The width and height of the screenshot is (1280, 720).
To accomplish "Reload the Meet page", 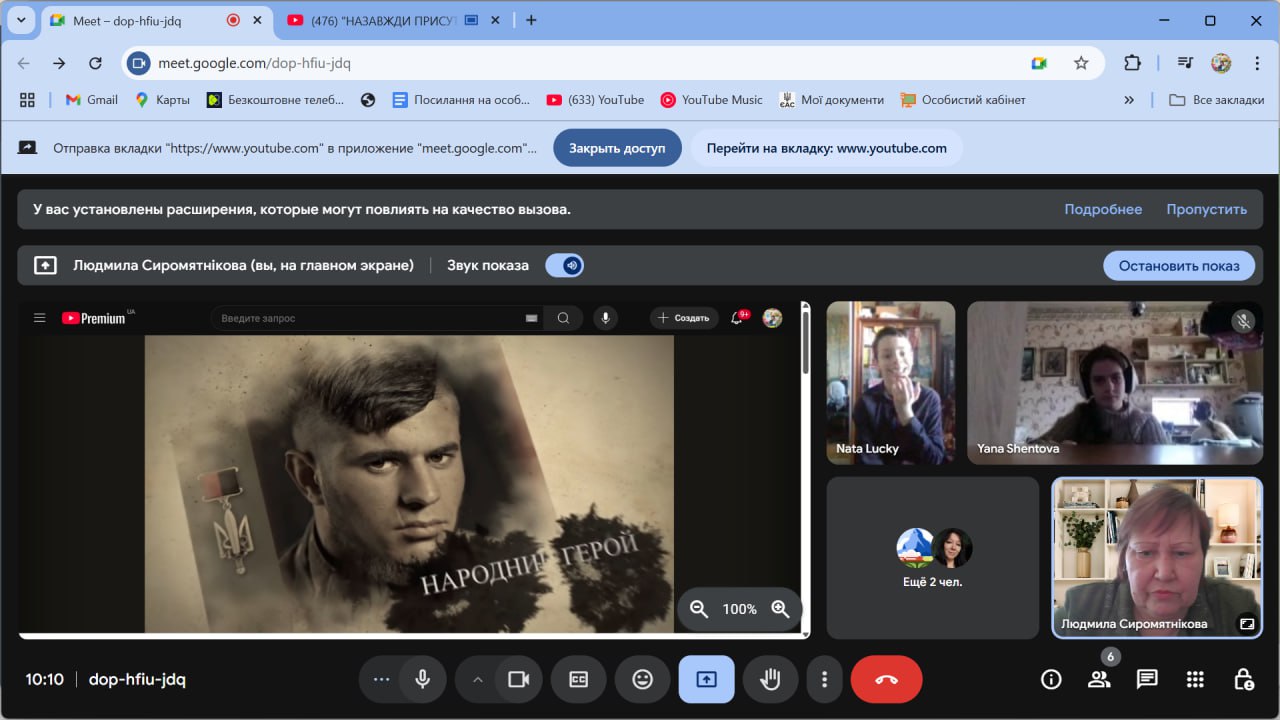I will [95, 63].
